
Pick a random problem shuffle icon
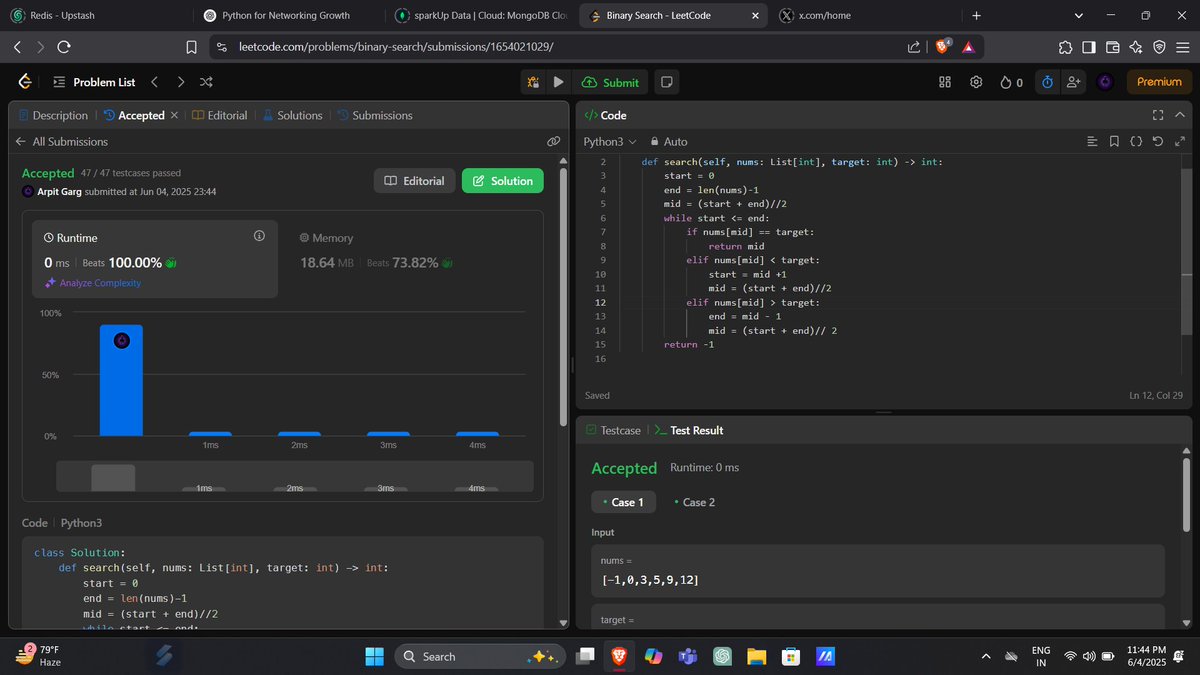(205, 82)
